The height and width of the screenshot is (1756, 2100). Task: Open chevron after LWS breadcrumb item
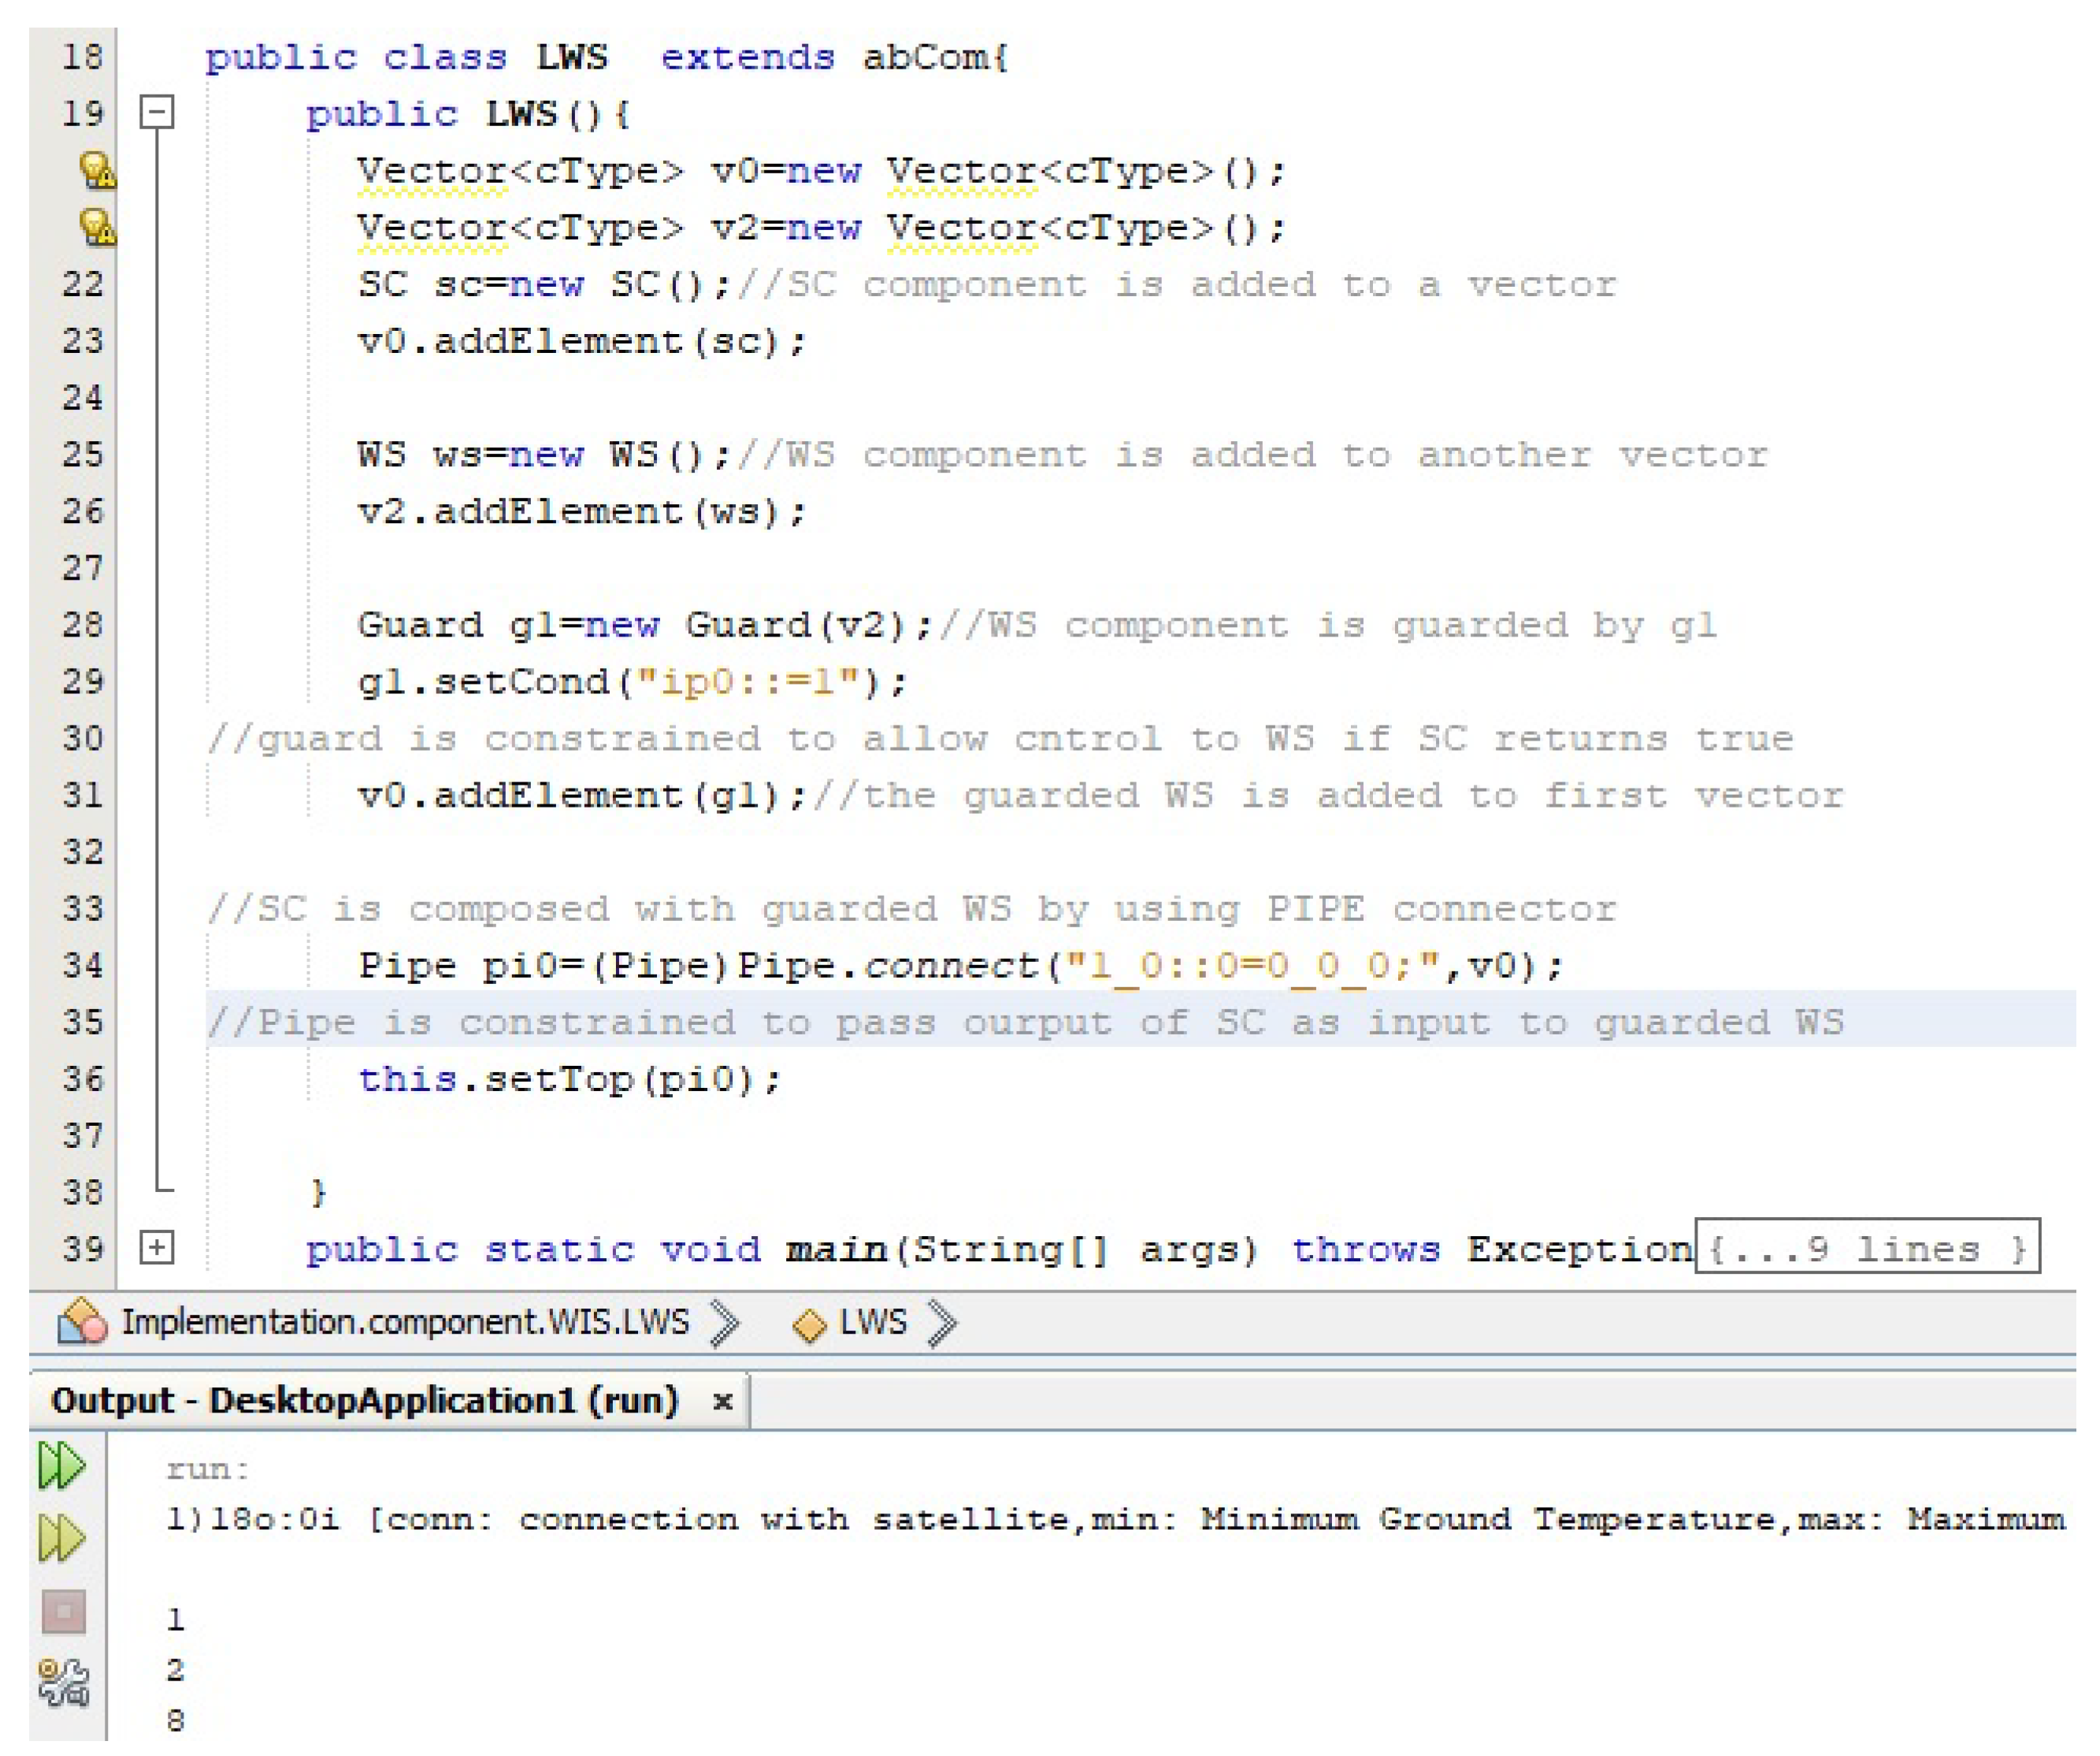point(942,1323)
